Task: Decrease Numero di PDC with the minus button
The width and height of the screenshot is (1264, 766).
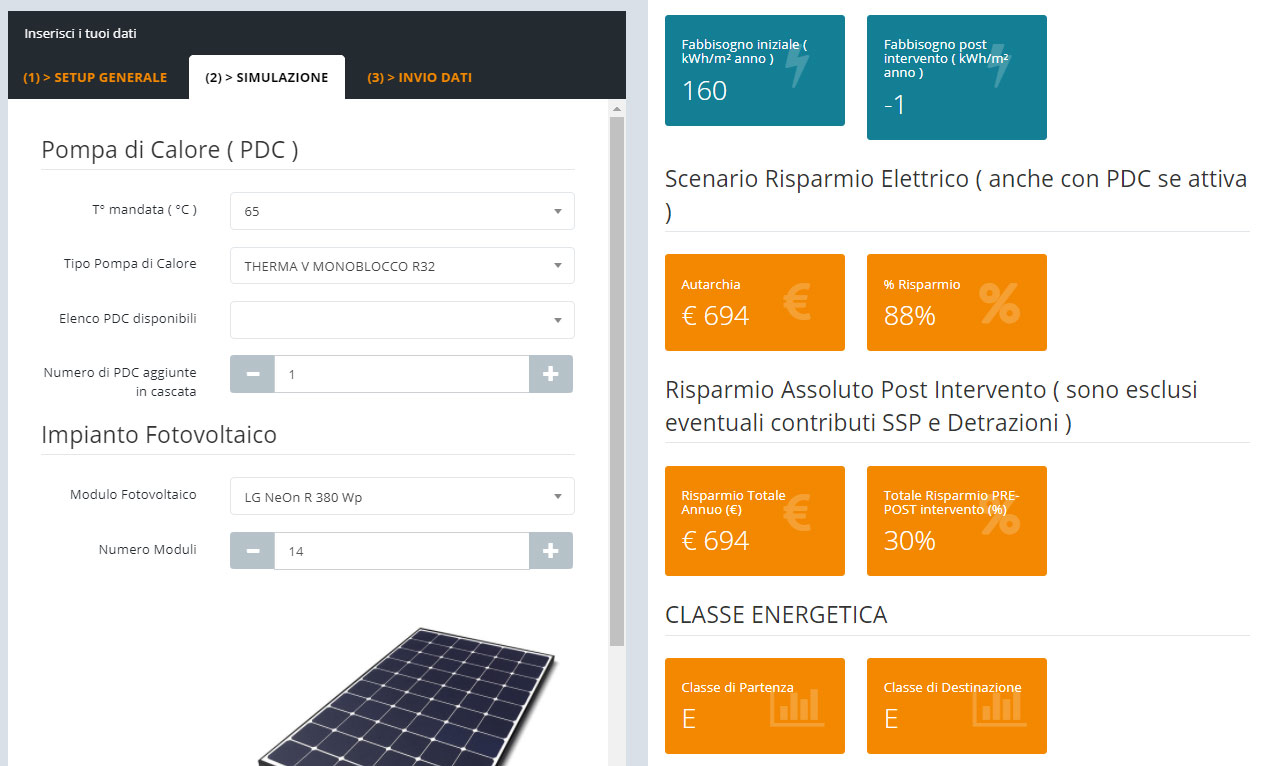Action: point(251,373)
